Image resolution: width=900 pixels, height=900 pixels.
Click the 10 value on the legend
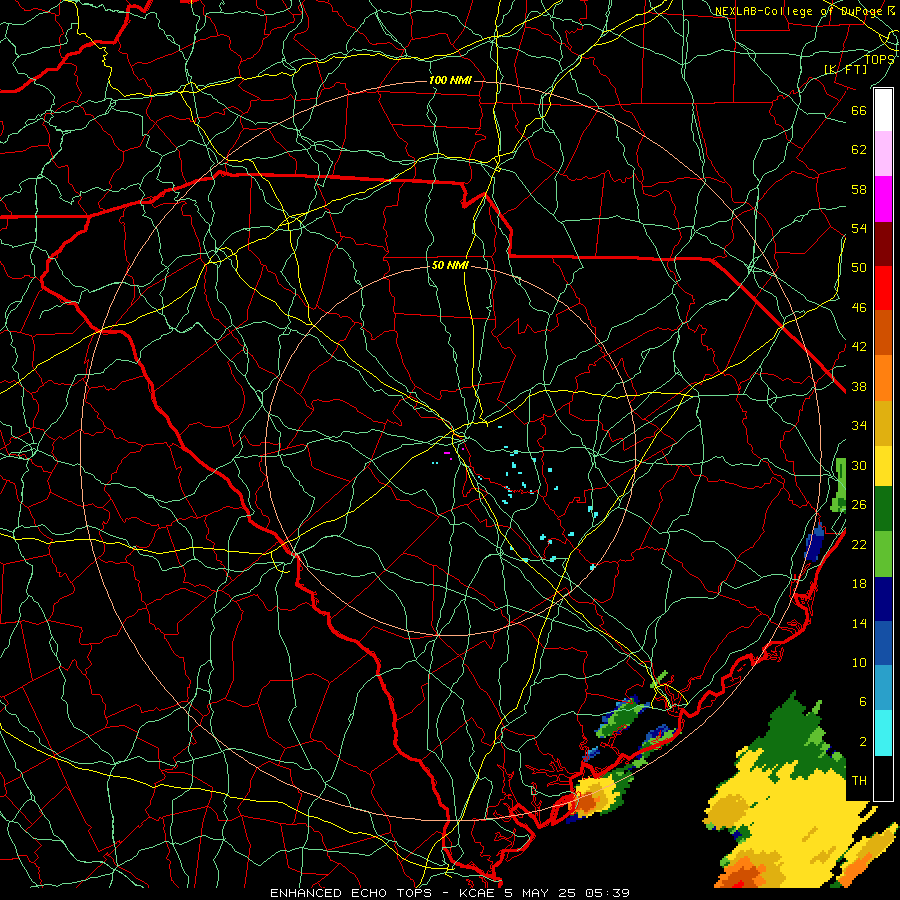point(859,663)
